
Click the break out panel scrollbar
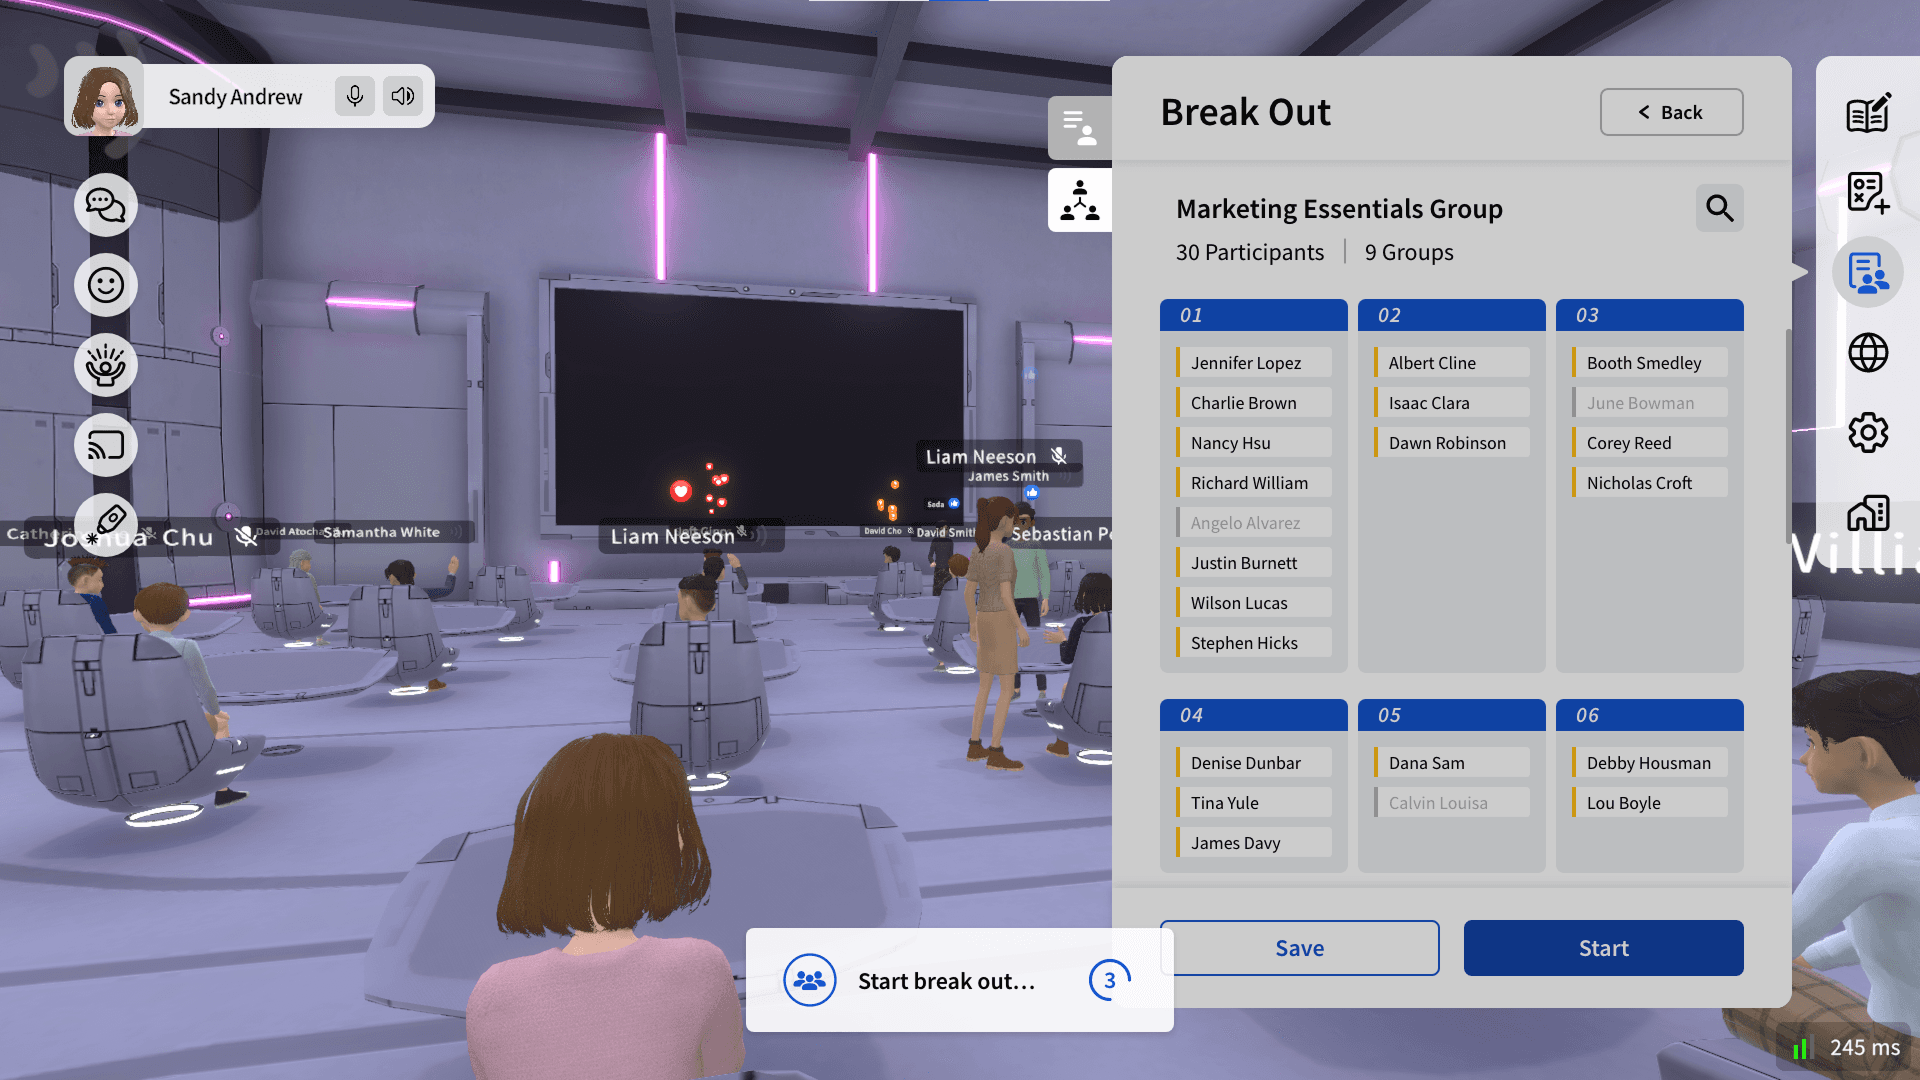coord(1788,435)
